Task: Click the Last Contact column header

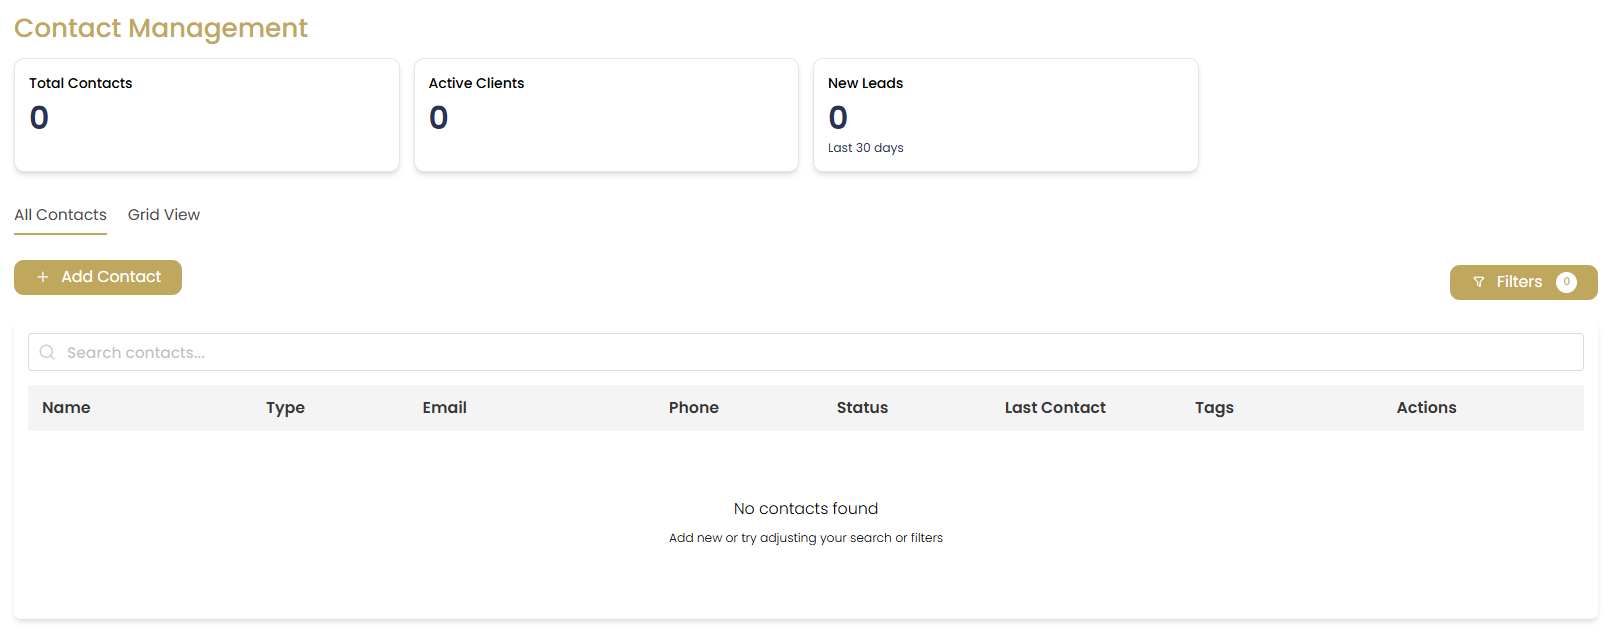Action: tap(1055, 407)
